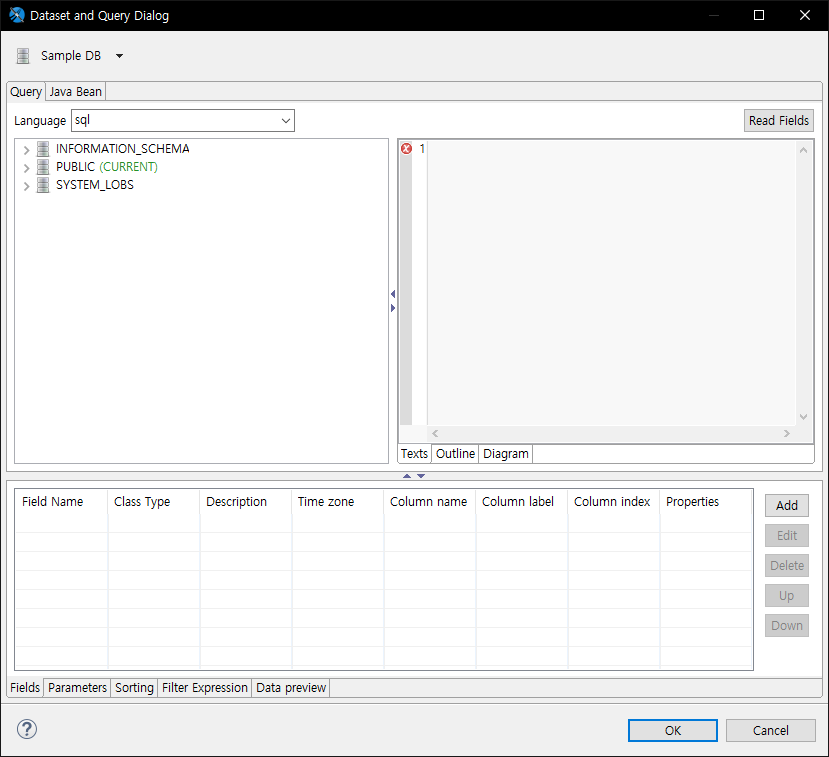
Task: Select the INFORMATION_SCHEMA tree item
Action: click(x=123, y=149)
